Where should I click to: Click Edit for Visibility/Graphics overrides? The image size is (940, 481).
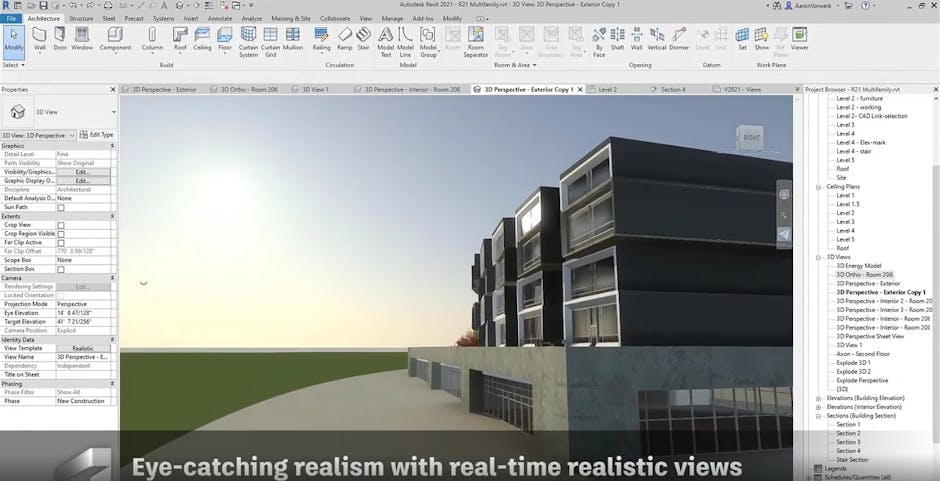(83, 172)
